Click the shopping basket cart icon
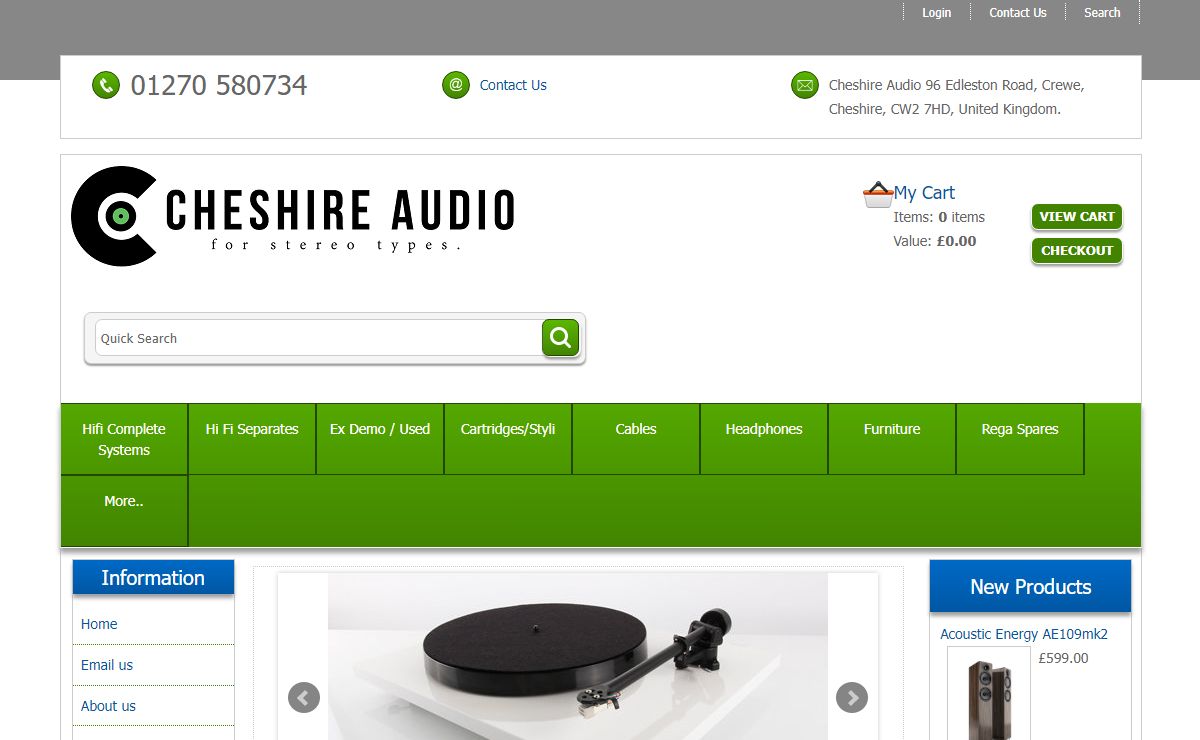The image size is (1200, 740). (878, 194)
